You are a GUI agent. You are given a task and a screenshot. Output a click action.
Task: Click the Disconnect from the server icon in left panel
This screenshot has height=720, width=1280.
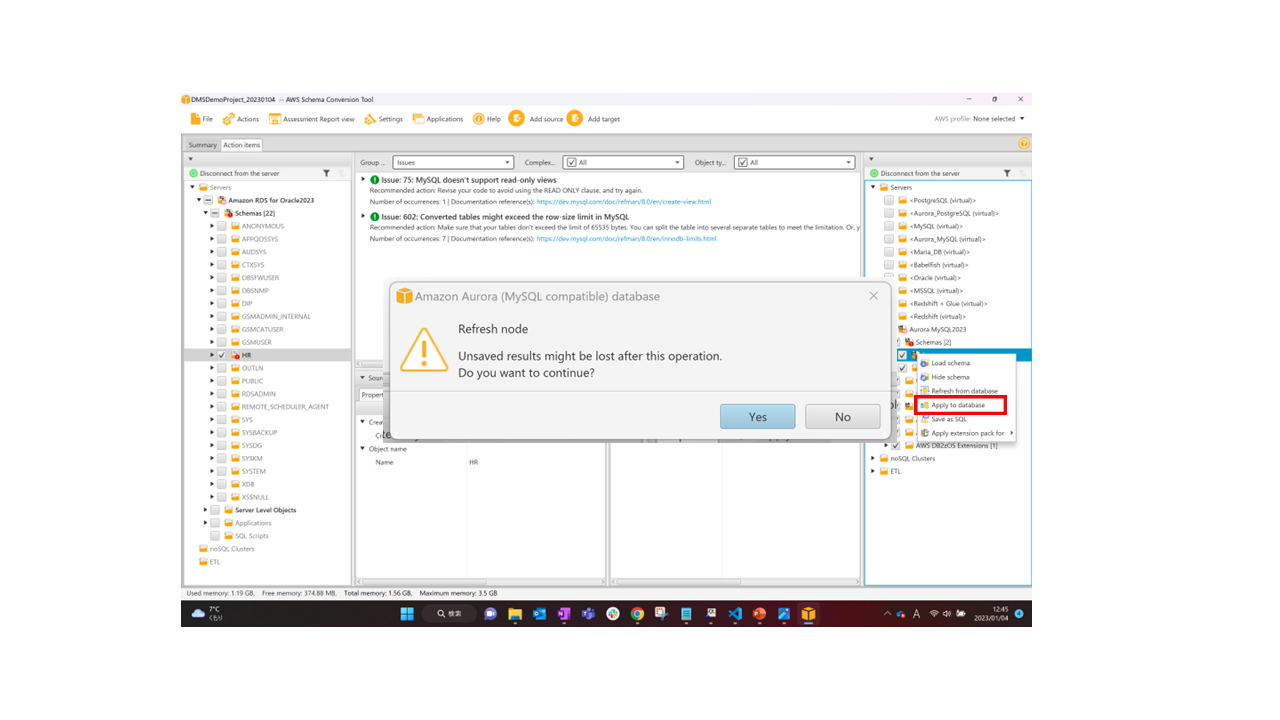click(x=193, y=173)
